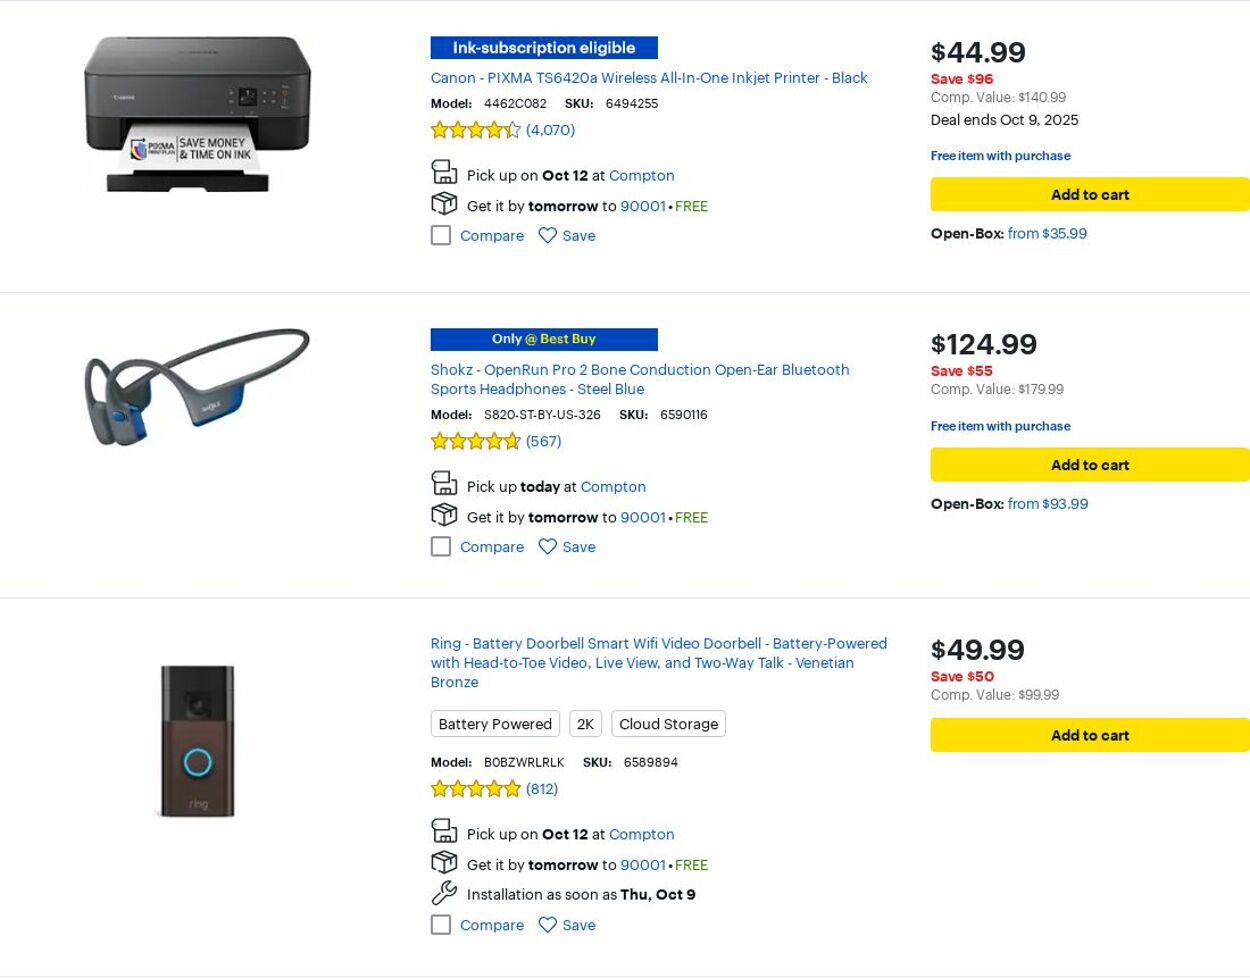Click the heart Save icon for Canon printer

(547, 236)
